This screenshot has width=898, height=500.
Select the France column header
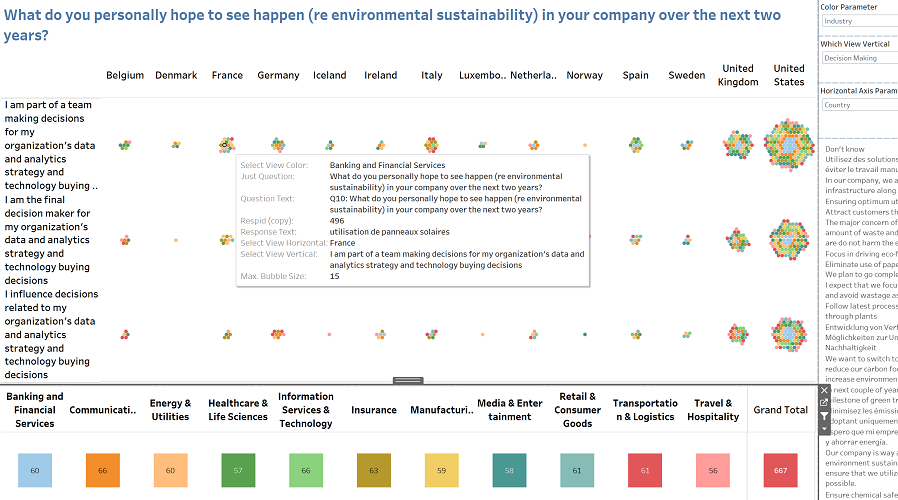coord(227,75)
